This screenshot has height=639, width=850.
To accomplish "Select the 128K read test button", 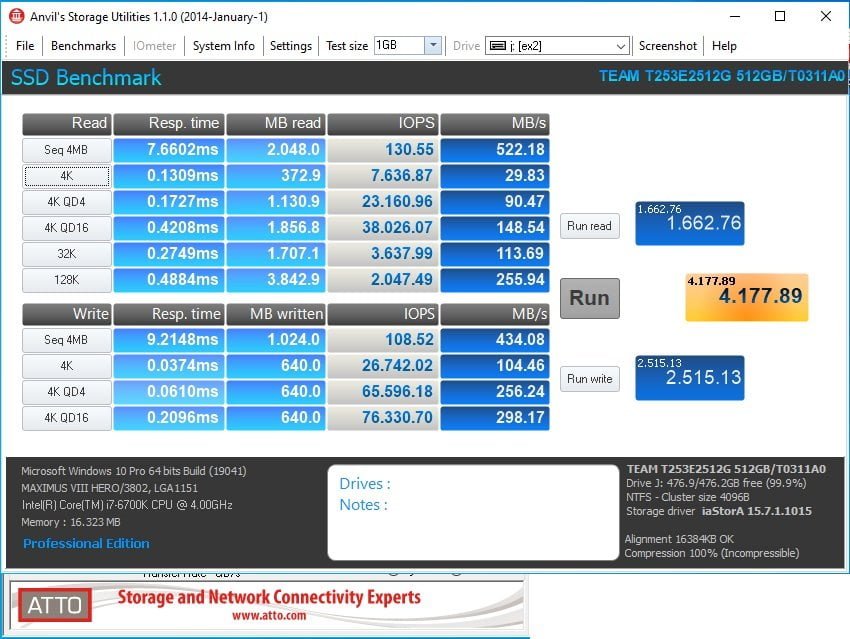I will [67, 280].
